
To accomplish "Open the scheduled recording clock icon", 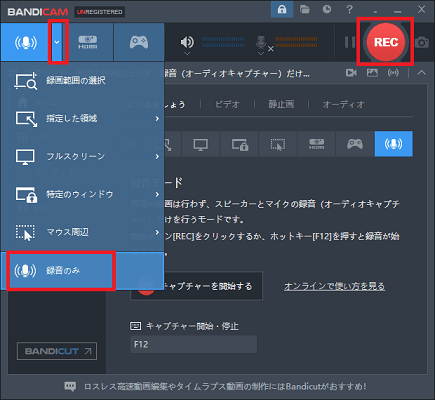I will 327,9.
